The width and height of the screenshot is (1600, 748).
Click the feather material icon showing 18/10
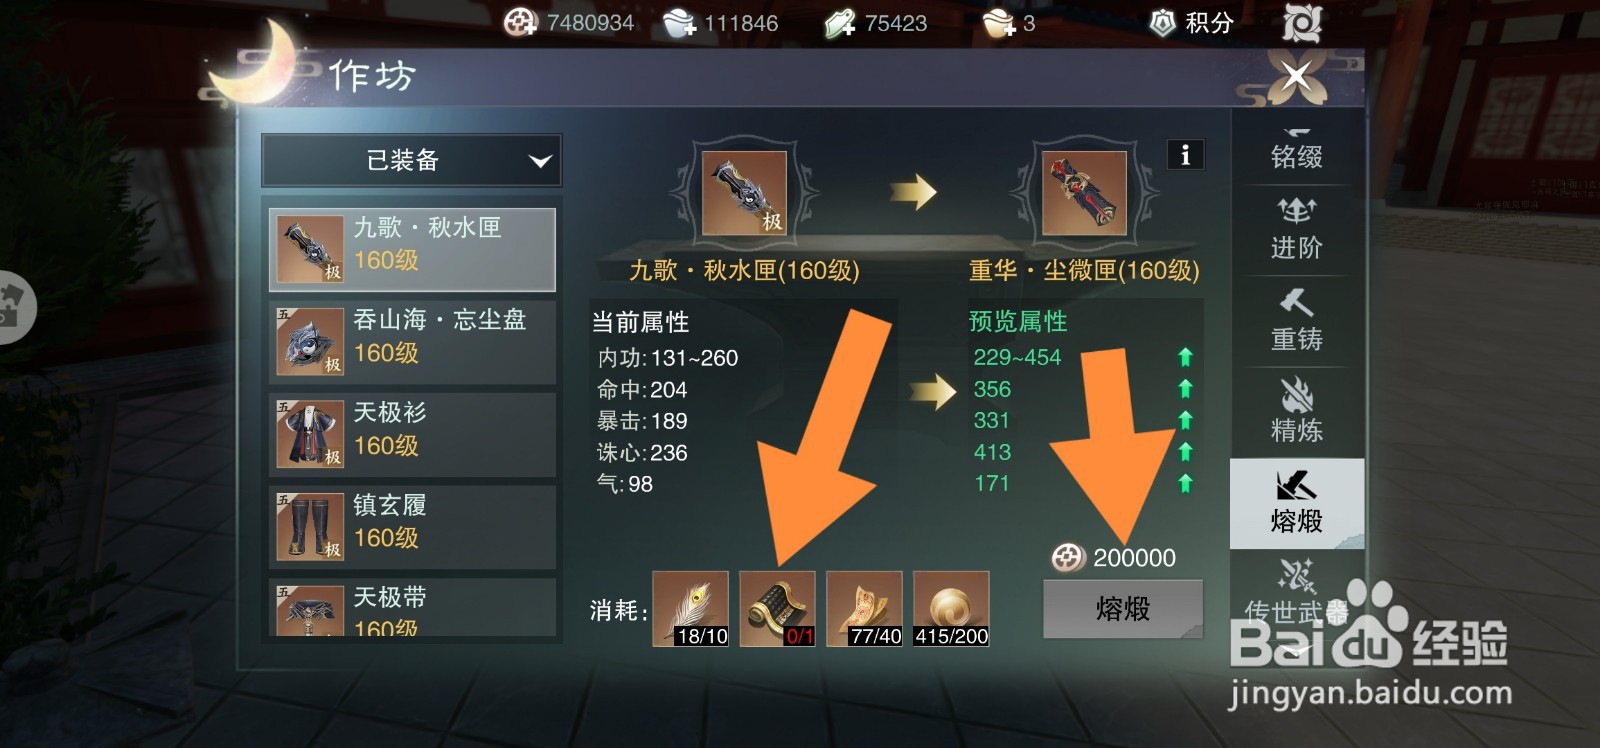pyautogui.click(x=690, y=609)
